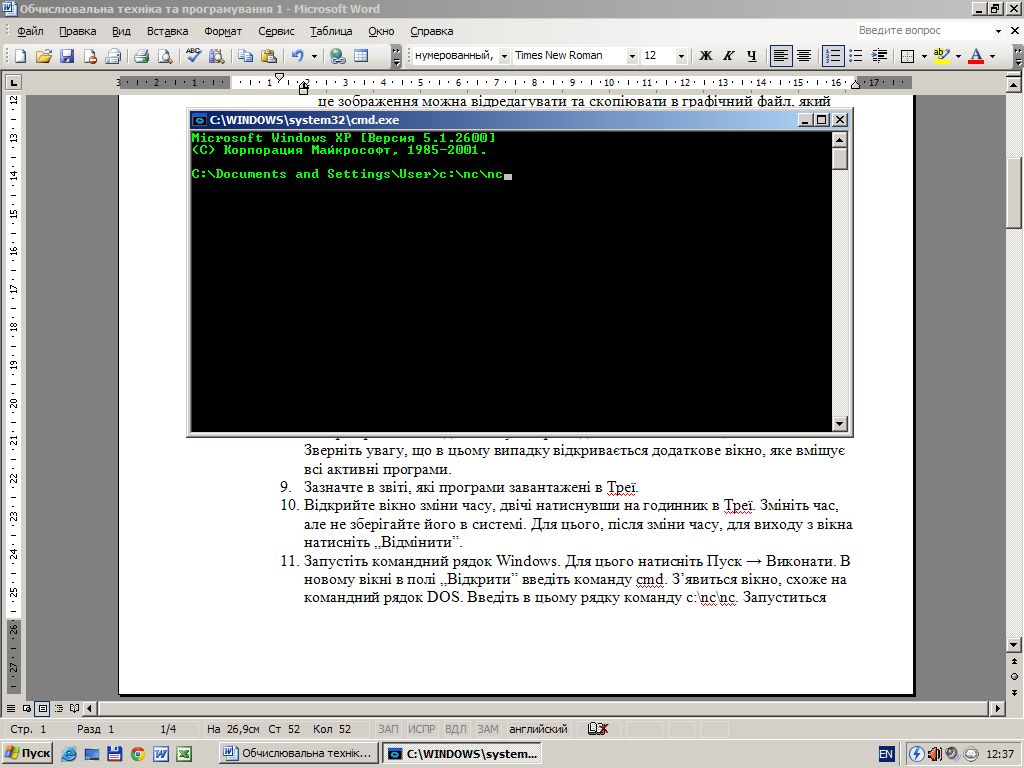Toggle bulleted list button

tap(856, 56)
